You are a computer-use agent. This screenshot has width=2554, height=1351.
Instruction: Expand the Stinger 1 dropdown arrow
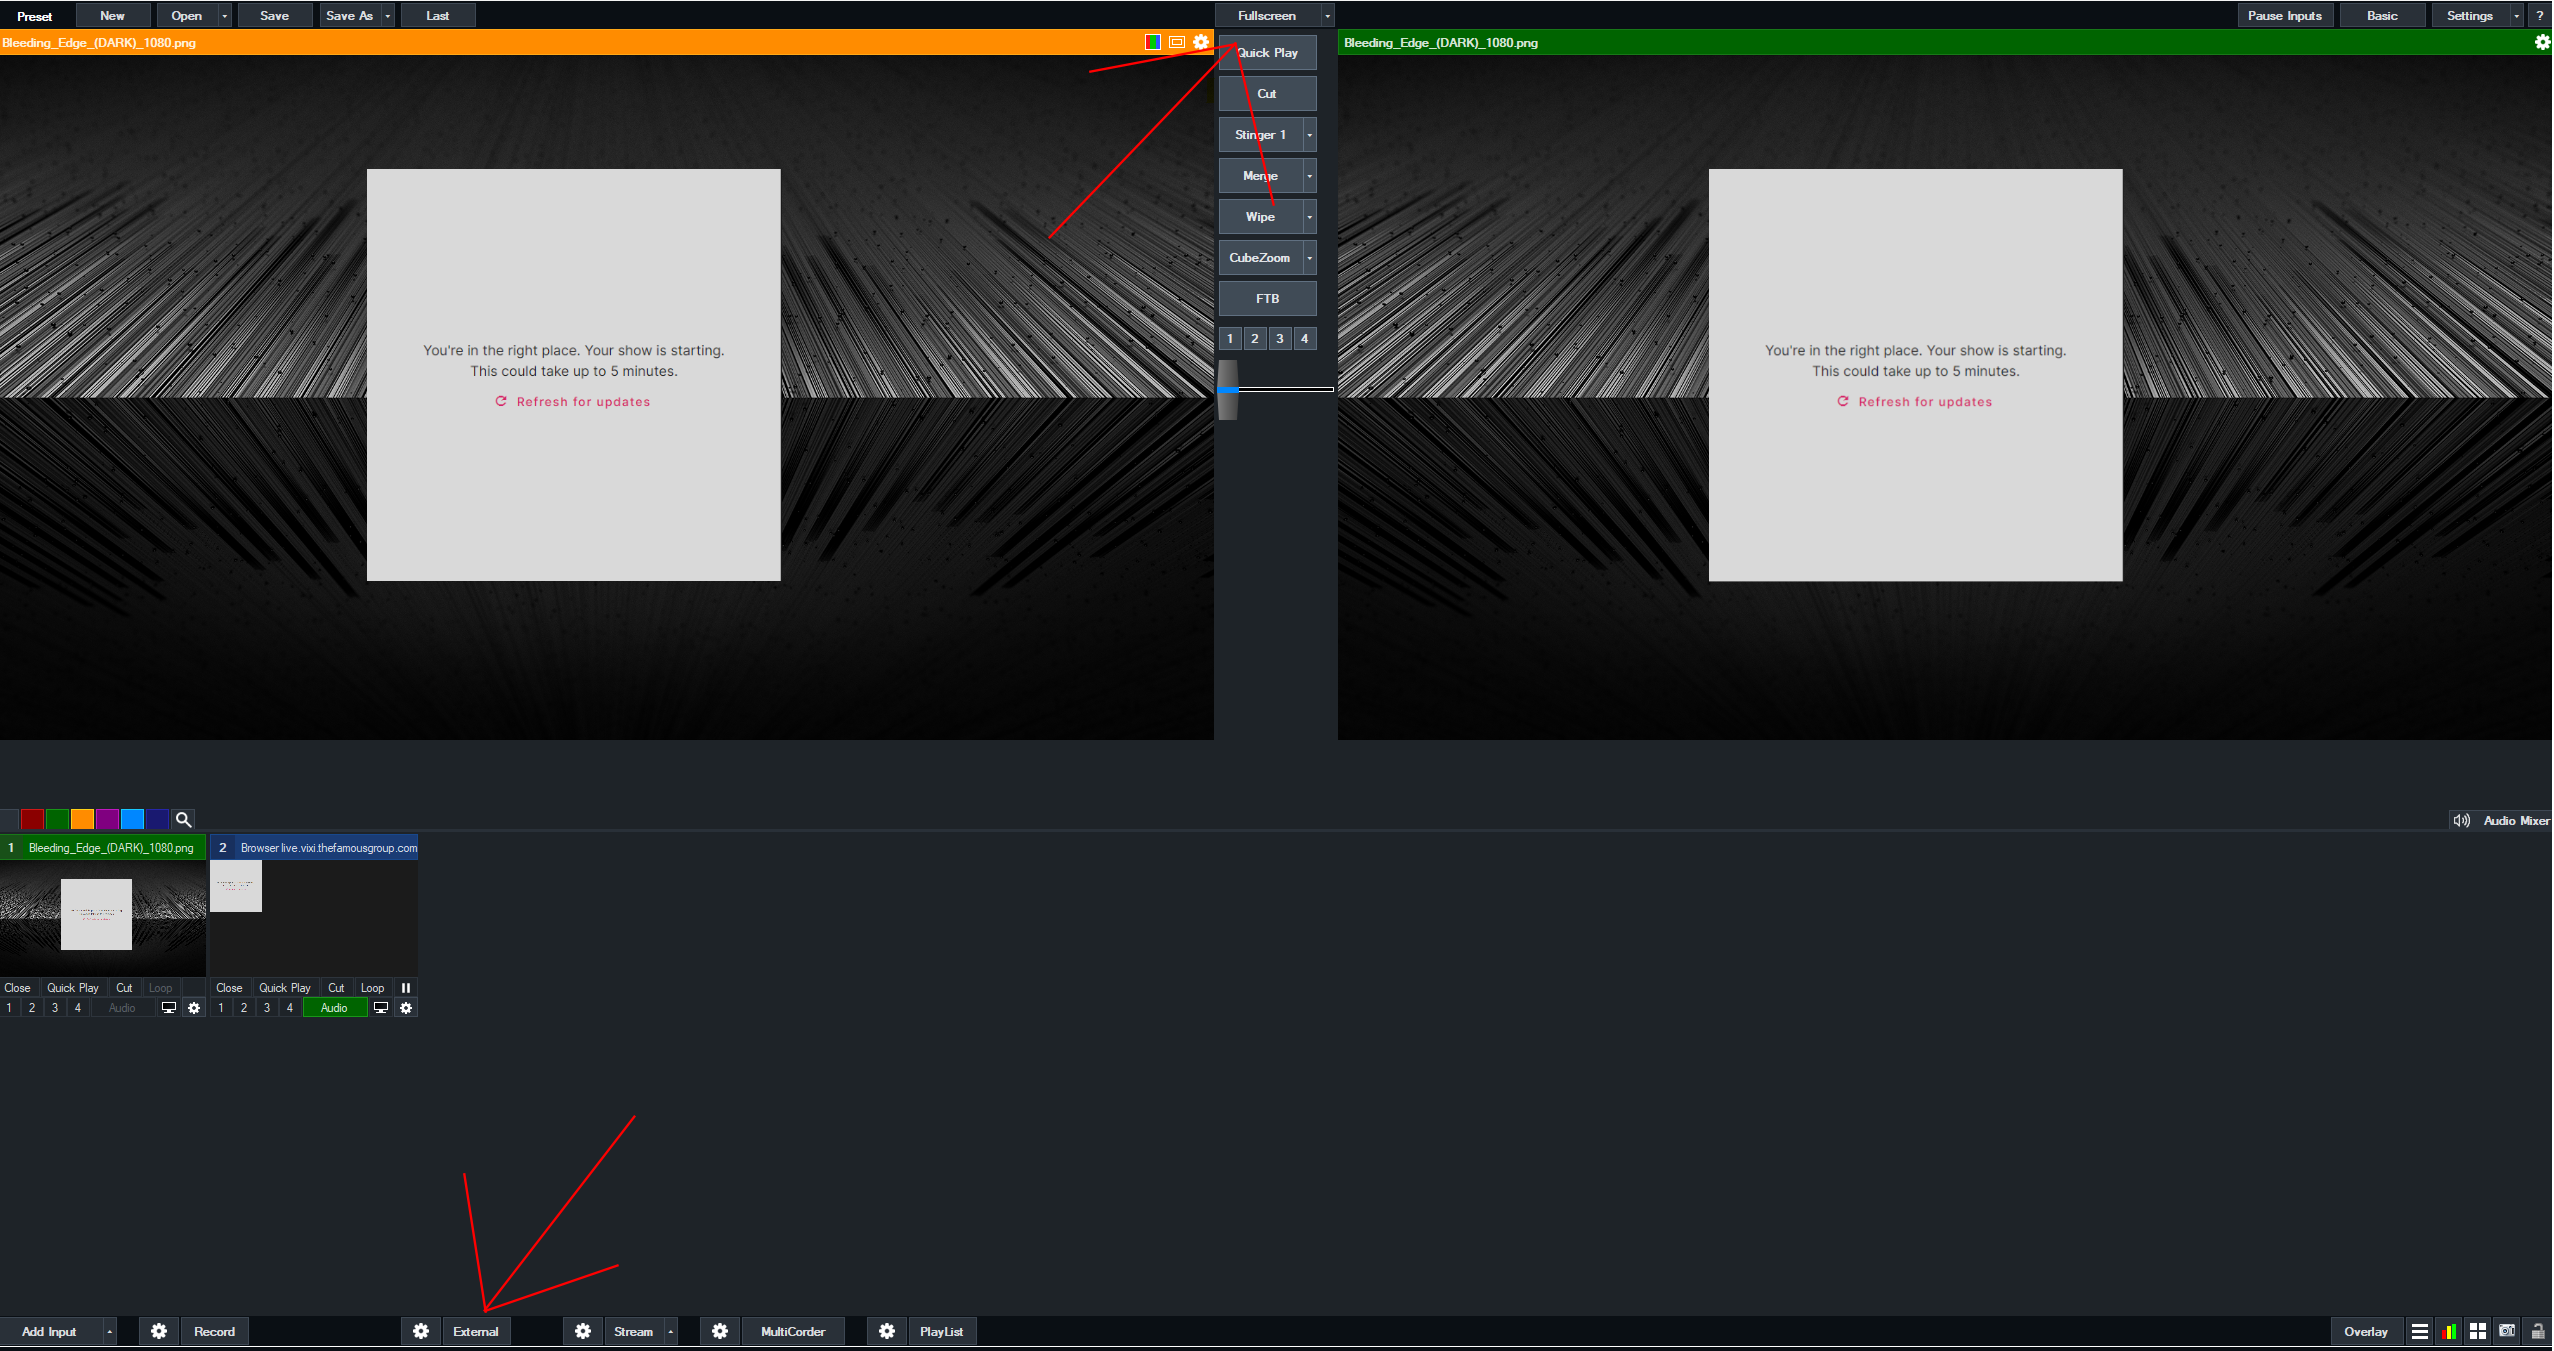point(1310,135)
